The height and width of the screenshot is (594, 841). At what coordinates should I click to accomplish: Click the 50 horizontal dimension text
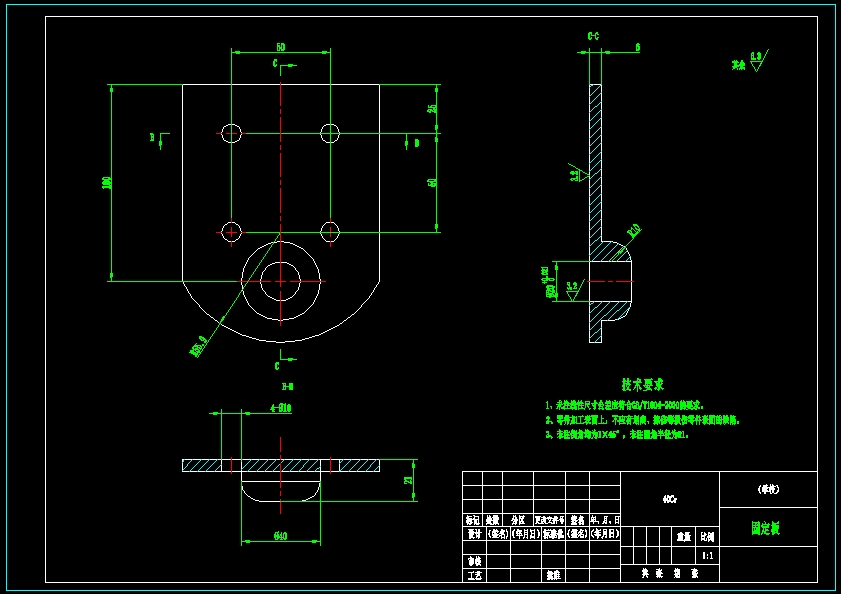(x=281, y=47)
